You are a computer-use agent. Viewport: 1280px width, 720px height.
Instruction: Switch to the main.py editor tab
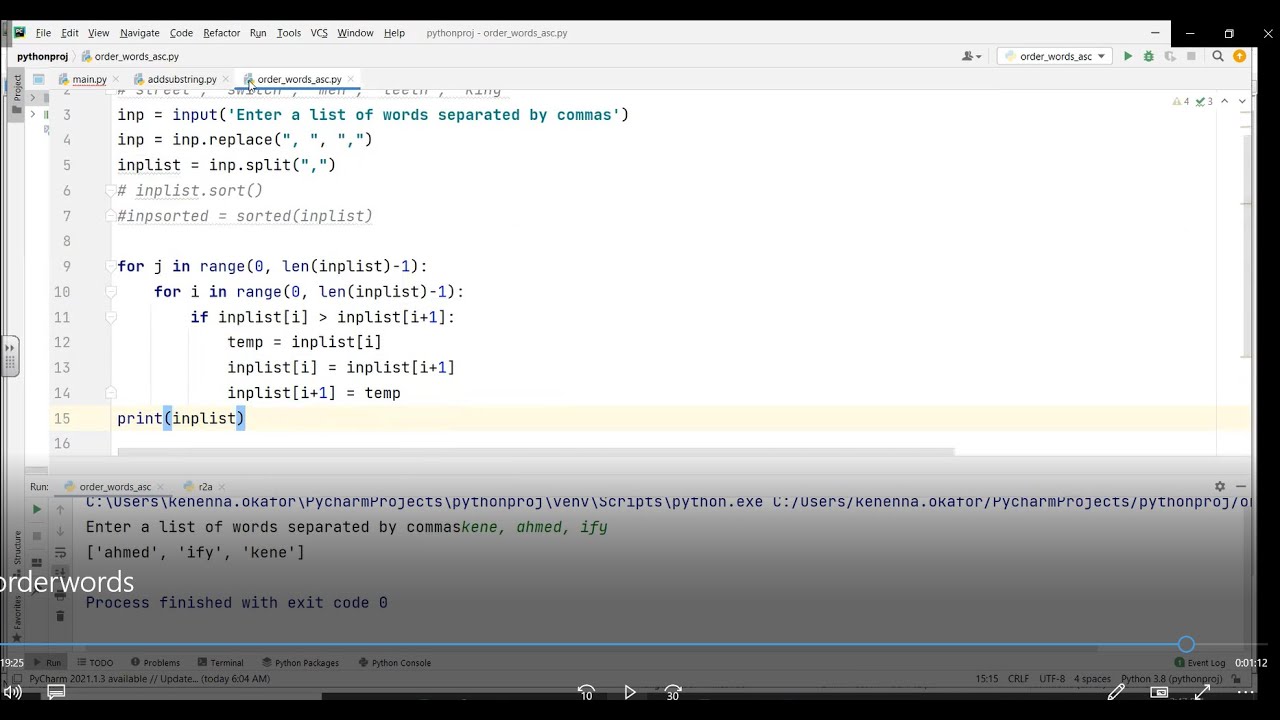pos(89,79)
